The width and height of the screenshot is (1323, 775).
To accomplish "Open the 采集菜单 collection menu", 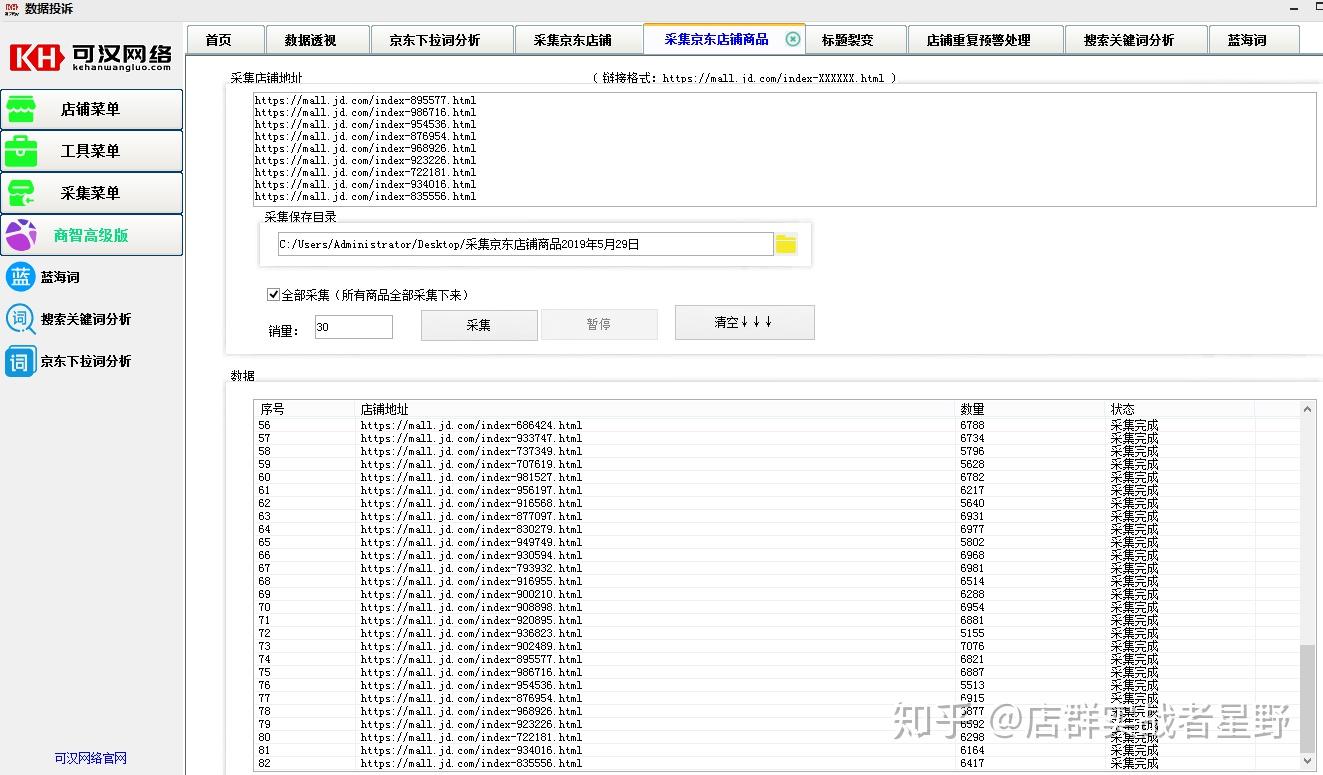I will pos(91,193).
